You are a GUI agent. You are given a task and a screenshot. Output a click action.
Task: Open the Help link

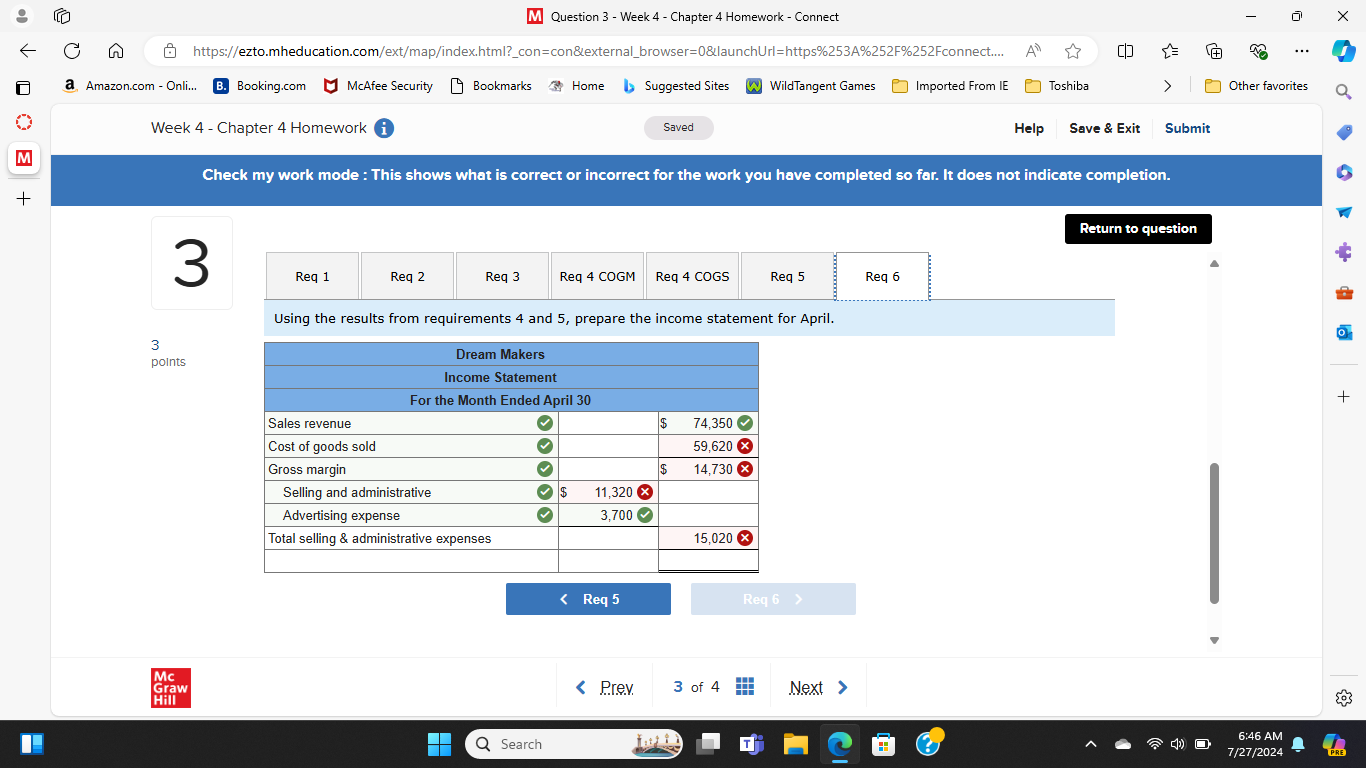coord(1029,128)
